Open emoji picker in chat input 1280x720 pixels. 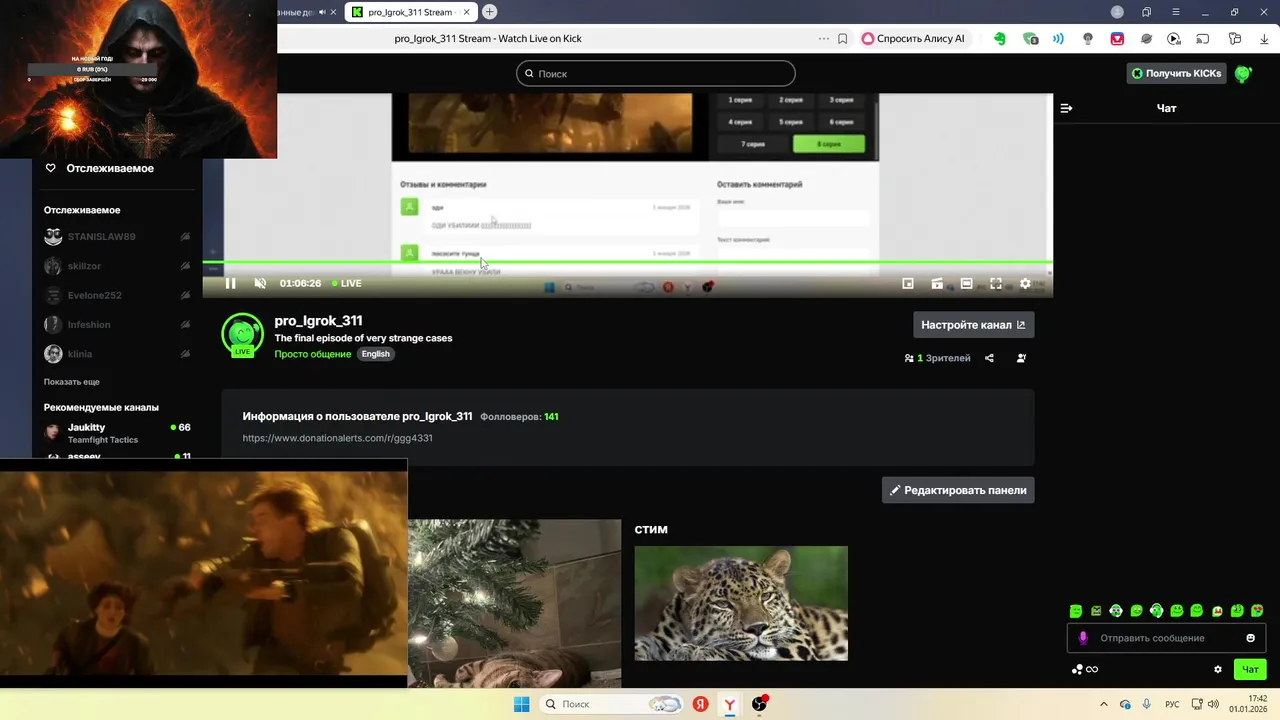pyautogui.click(x=1250, y=638)
